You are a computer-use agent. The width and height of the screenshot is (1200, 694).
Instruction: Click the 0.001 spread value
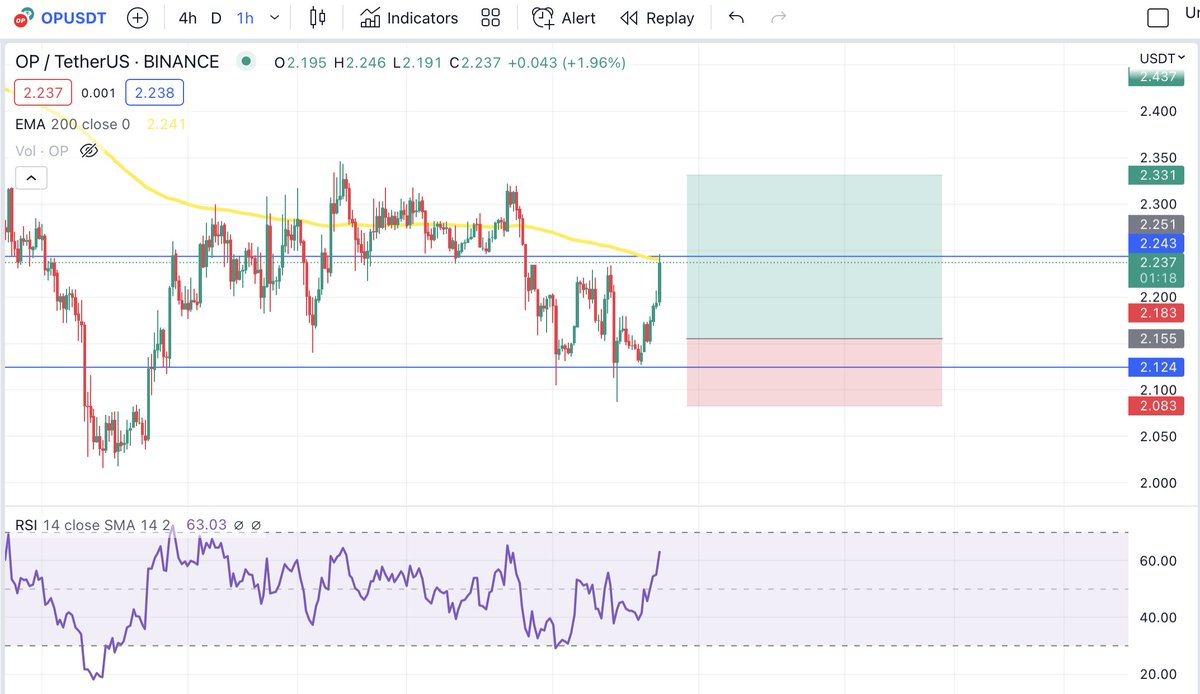coord(98,93)
